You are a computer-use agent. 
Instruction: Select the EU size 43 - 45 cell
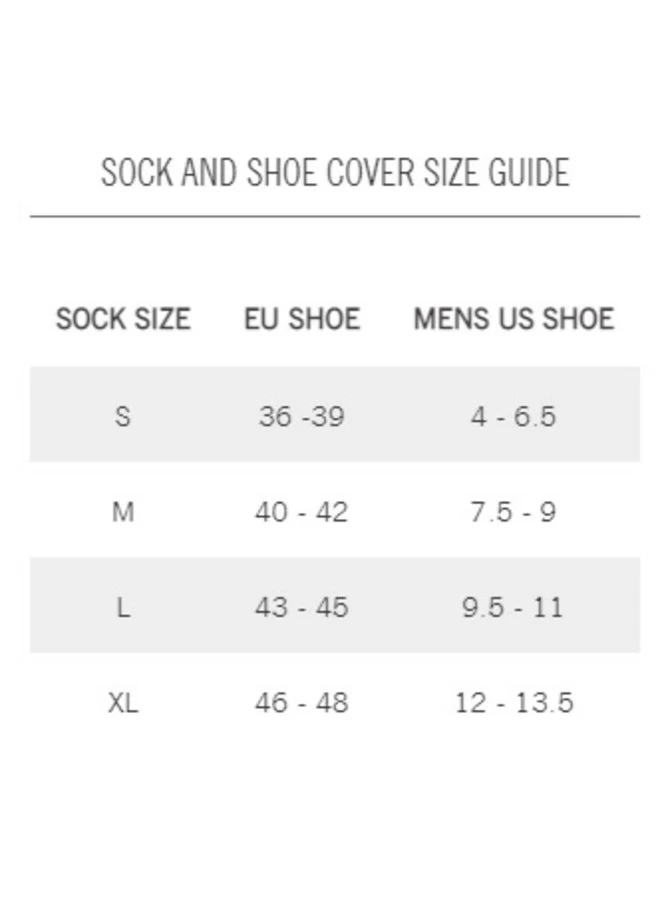pyautogui.click(x=301, y=607)
